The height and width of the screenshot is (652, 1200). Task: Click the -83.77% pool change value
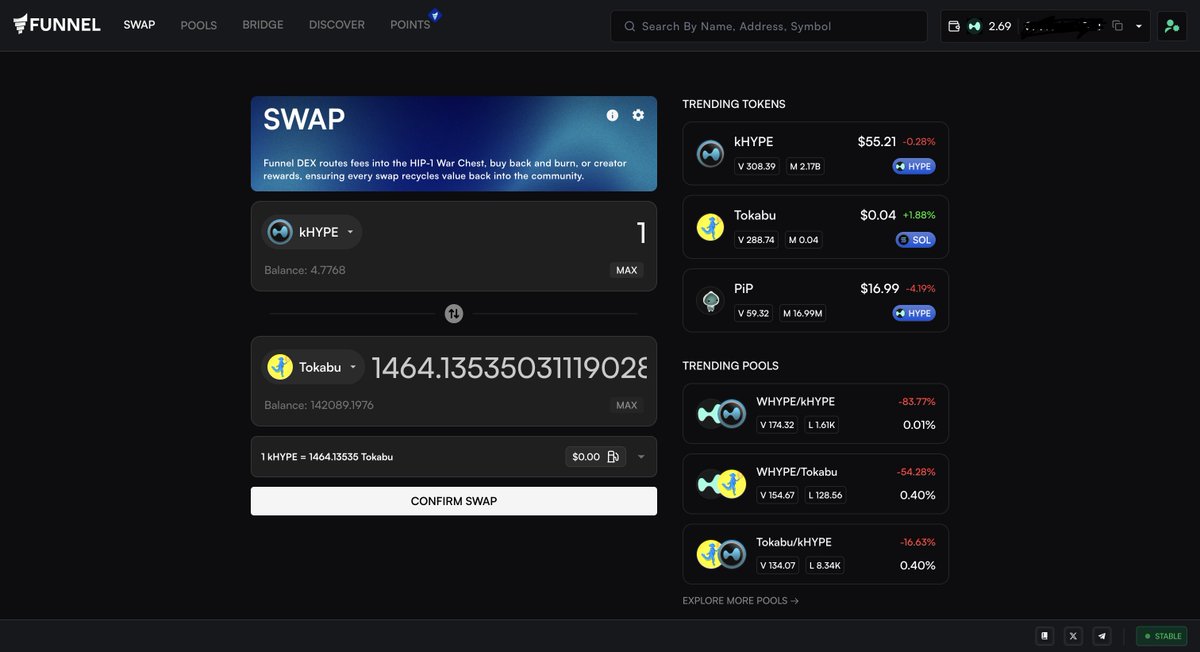[x=917, y=402]
